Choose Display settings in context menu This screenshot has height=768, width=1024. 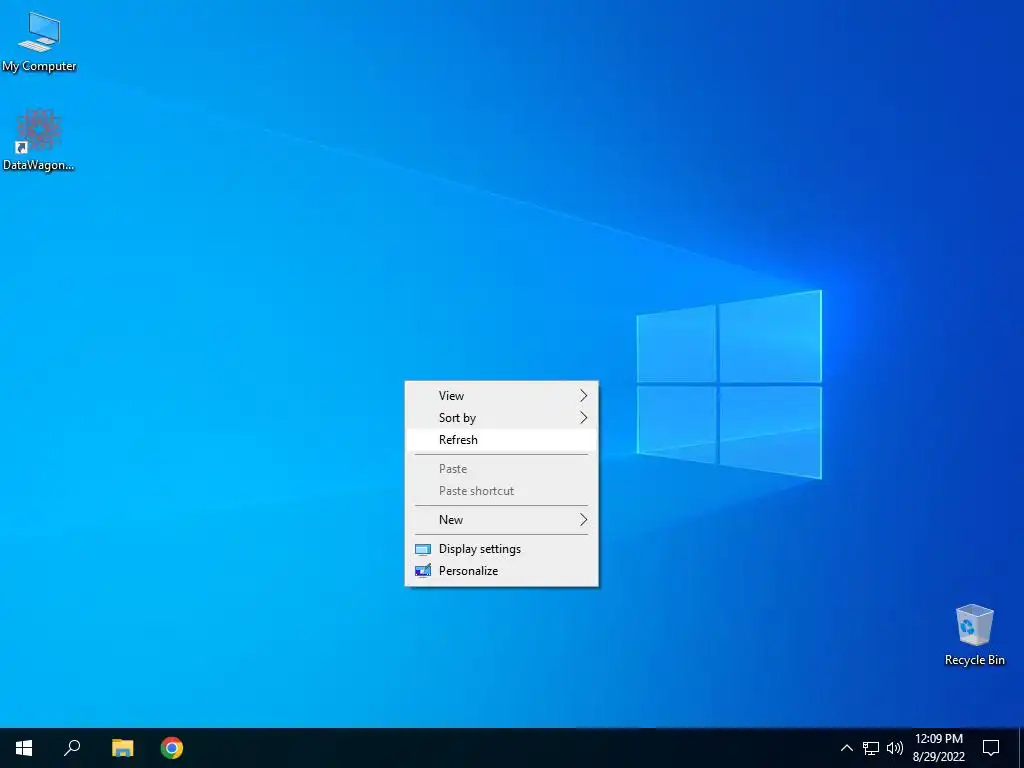502,549
